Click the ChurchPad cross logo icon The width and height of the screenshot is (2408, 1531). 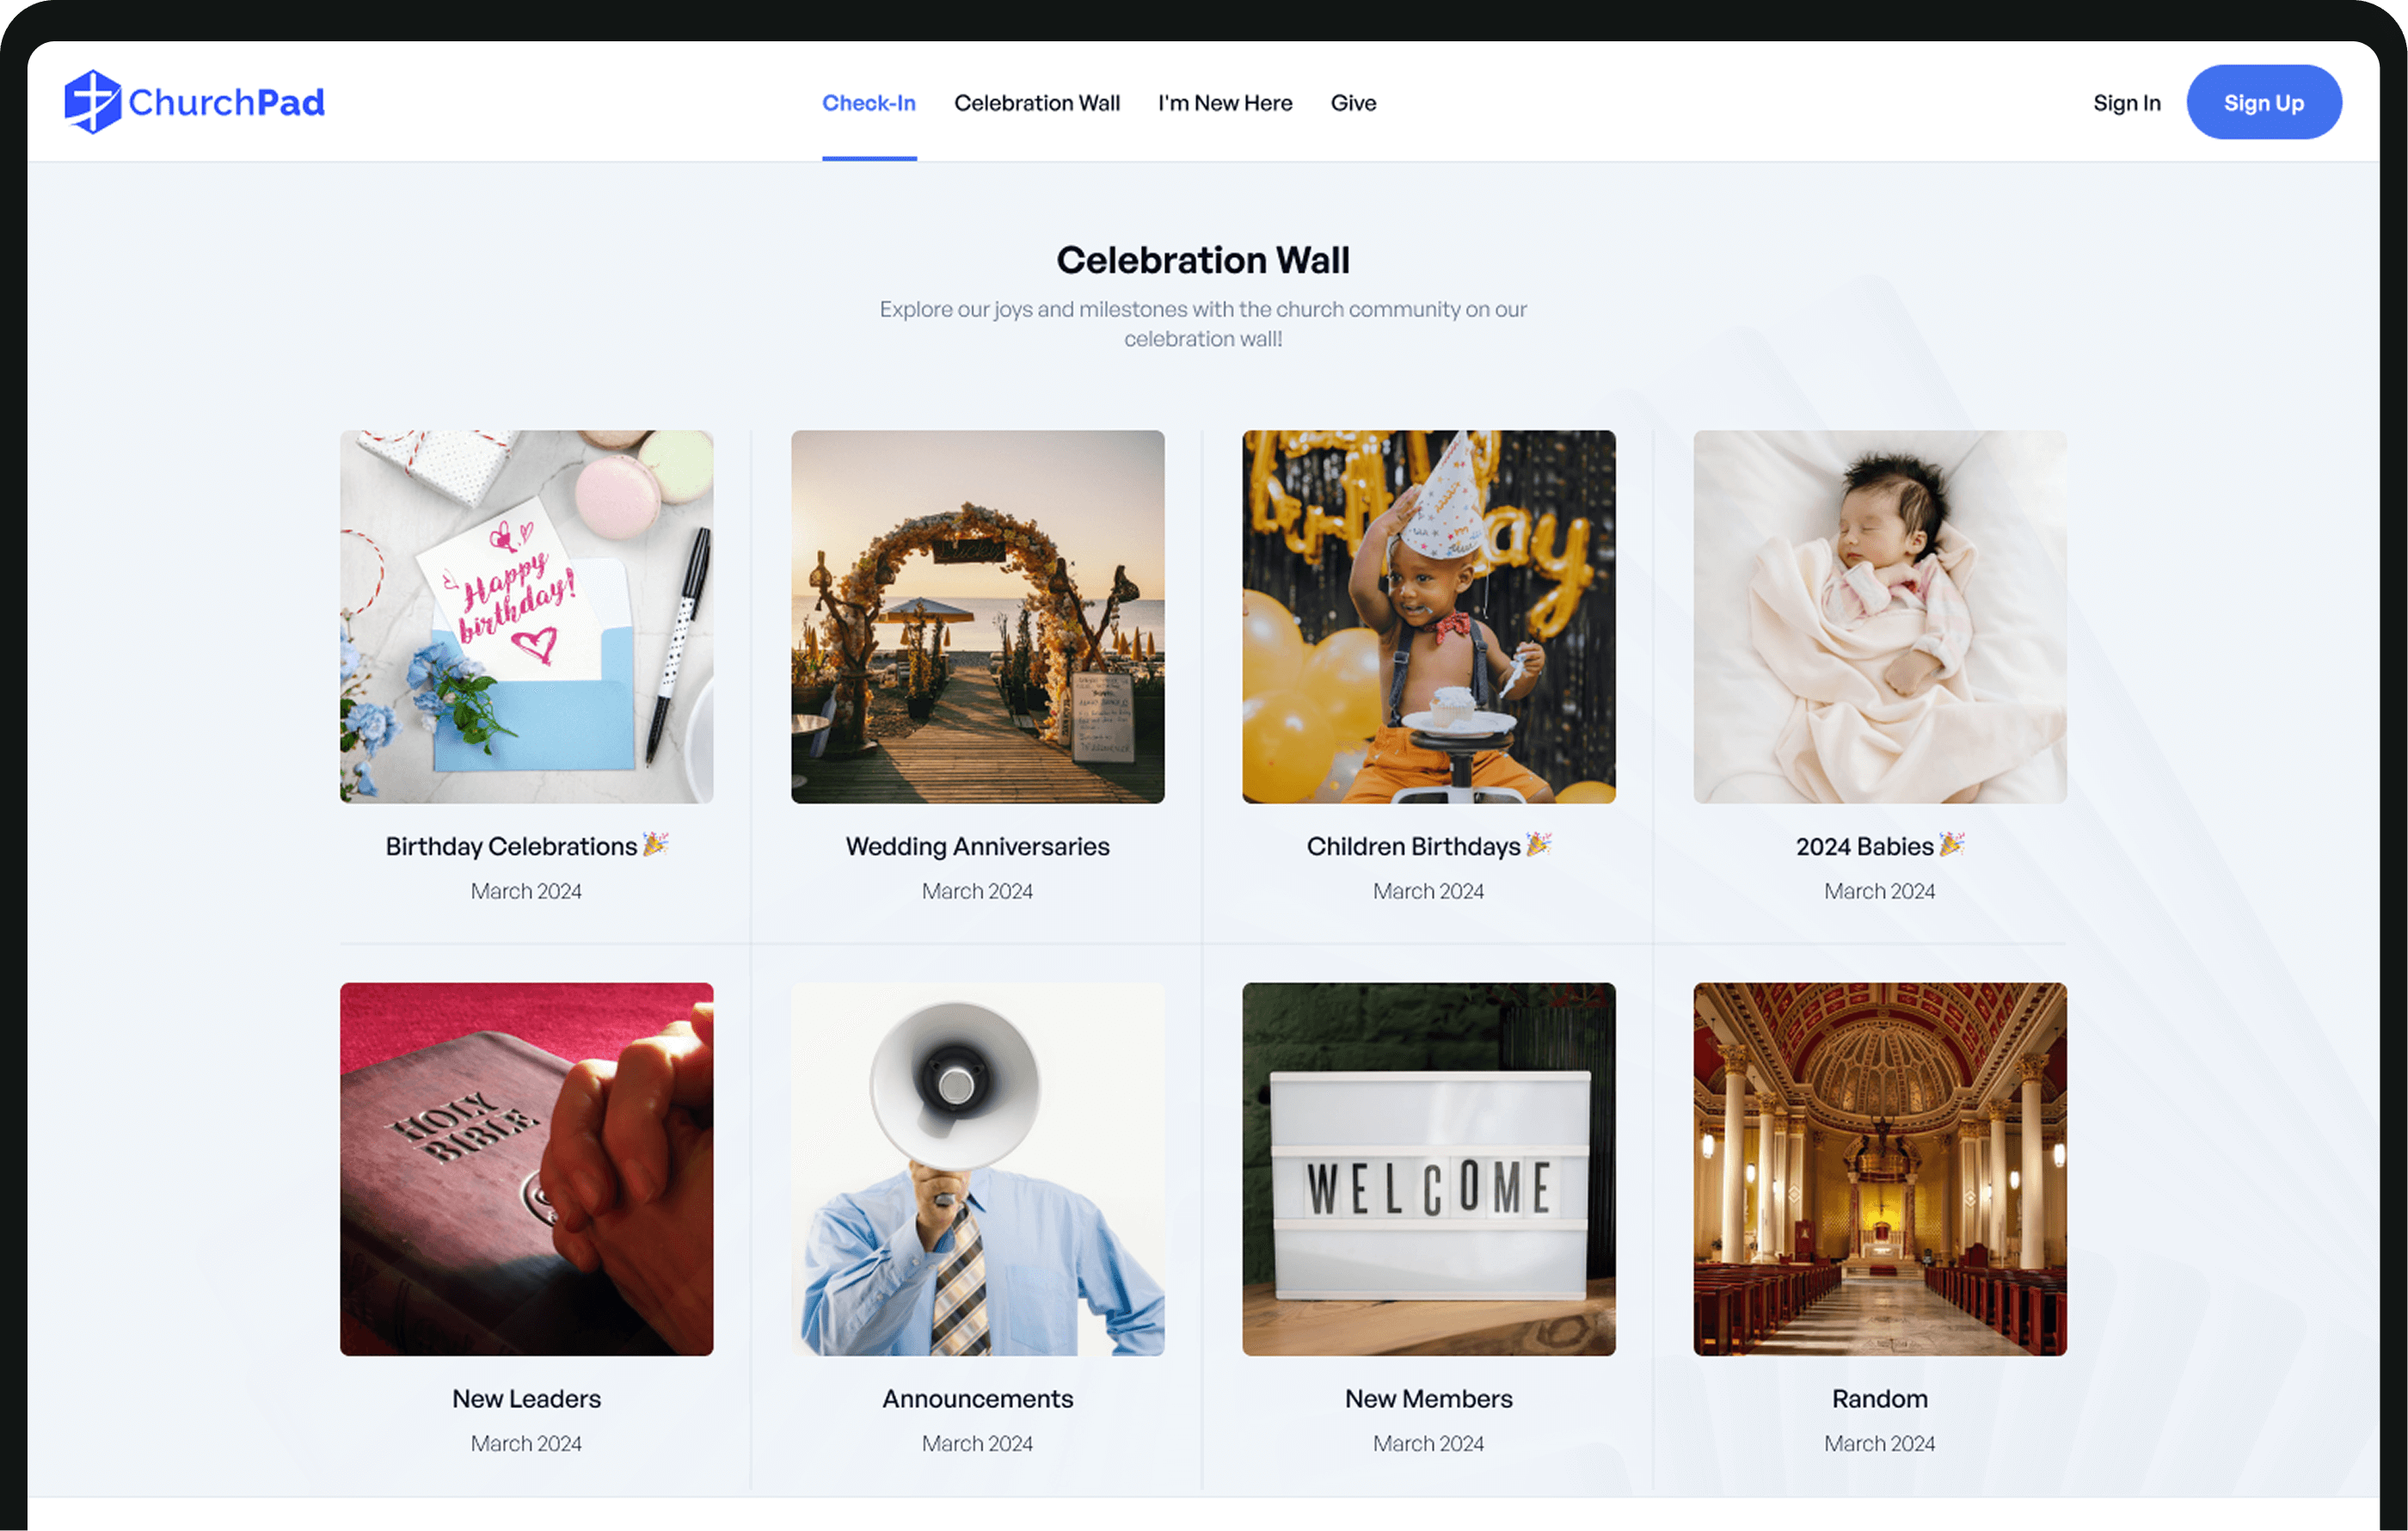[x=92, y=102]
